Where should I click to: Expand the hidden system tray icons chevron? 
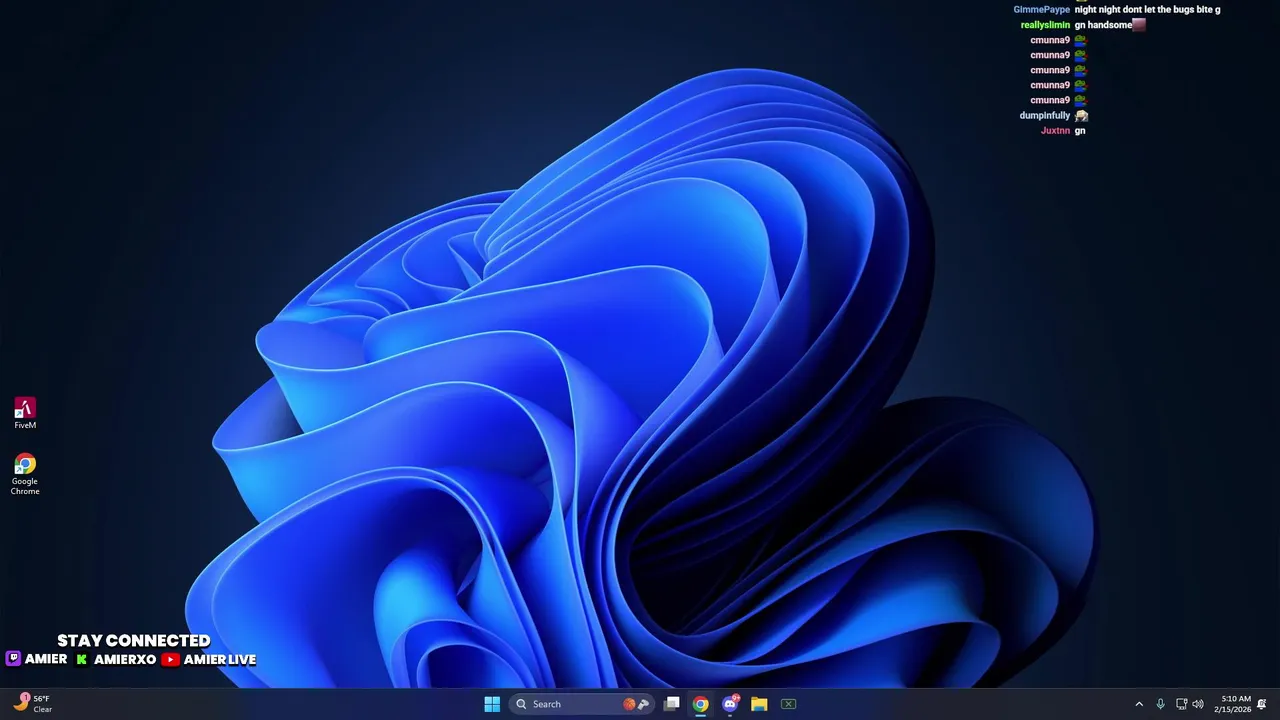[1139, 704]
